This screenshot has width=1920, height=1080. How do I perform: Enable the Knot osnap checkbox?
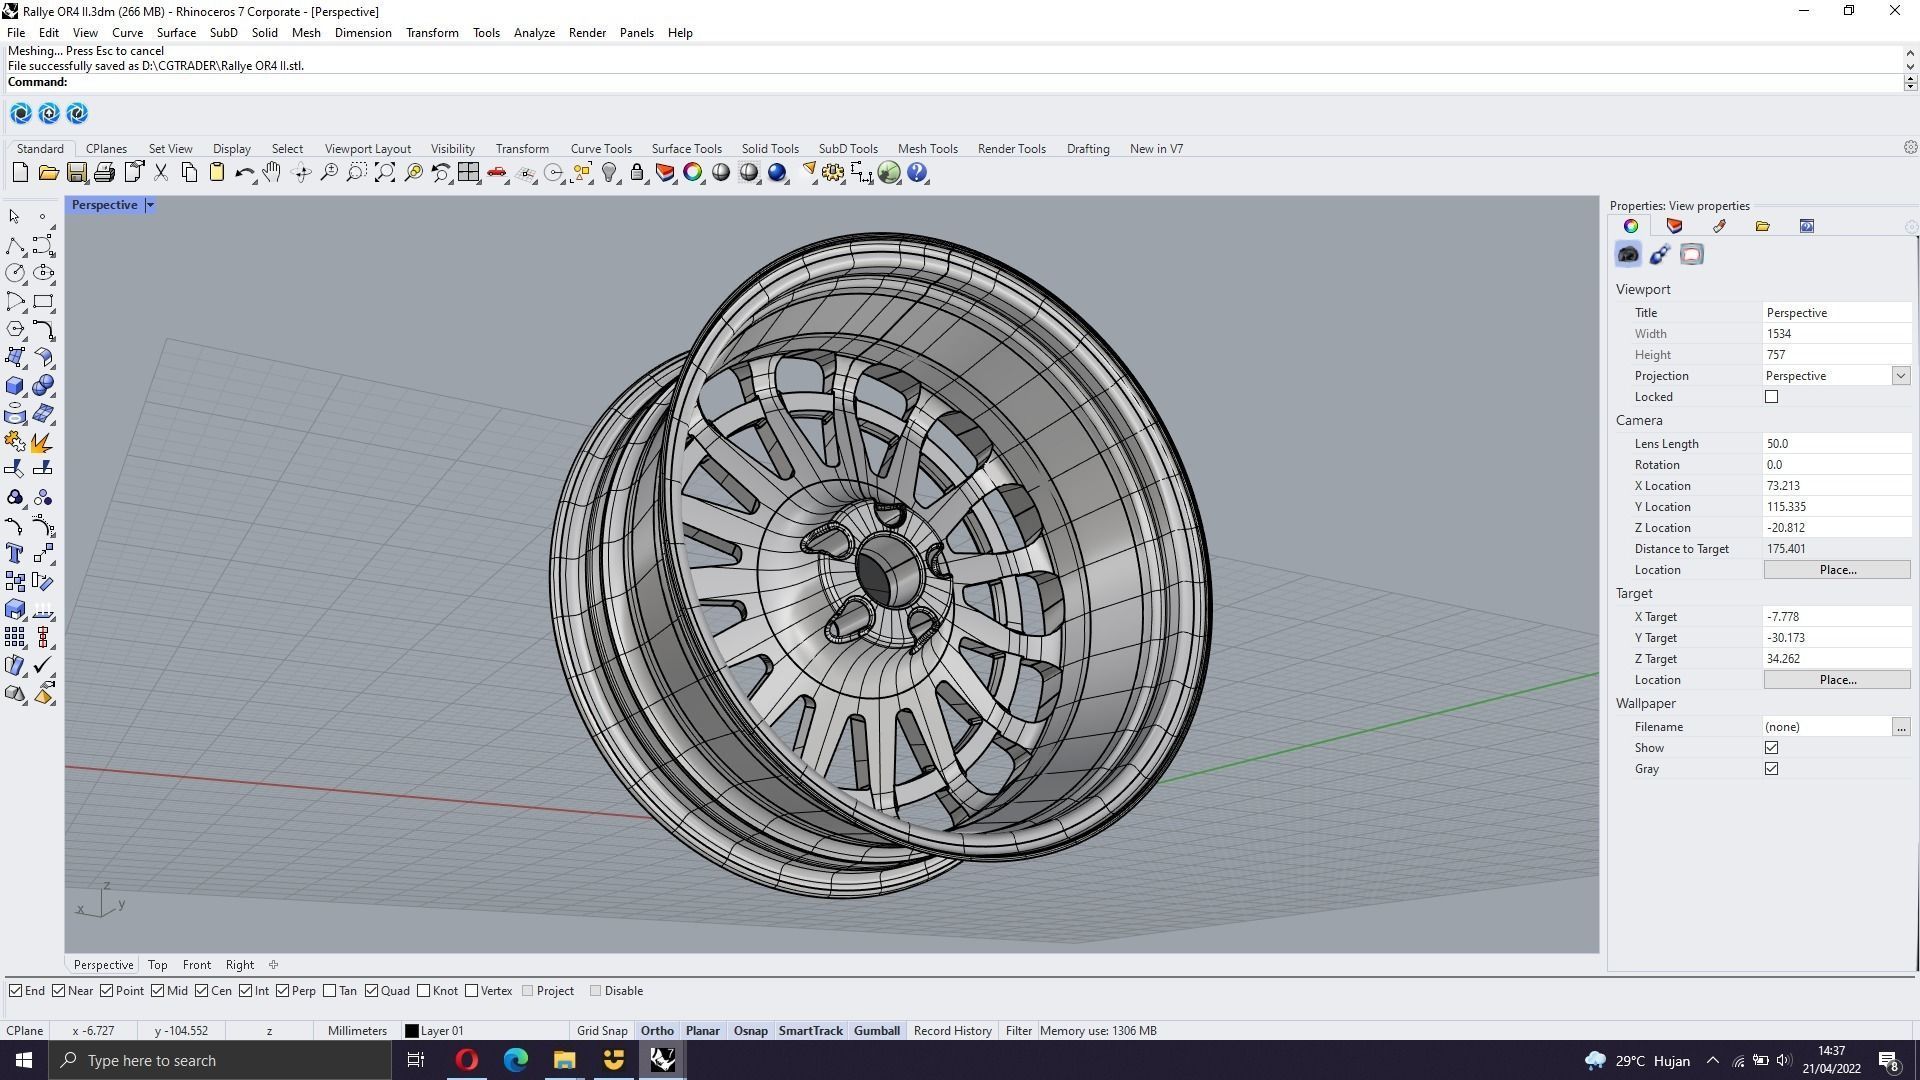tap(424, 991)
